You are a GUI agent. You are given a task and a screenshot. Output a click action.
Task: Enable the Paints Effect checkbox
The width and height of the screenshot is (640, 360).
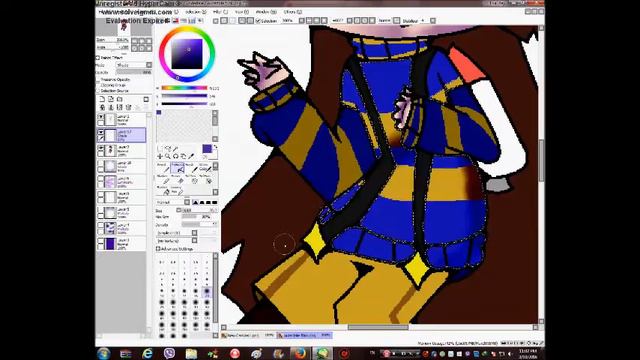98,58
